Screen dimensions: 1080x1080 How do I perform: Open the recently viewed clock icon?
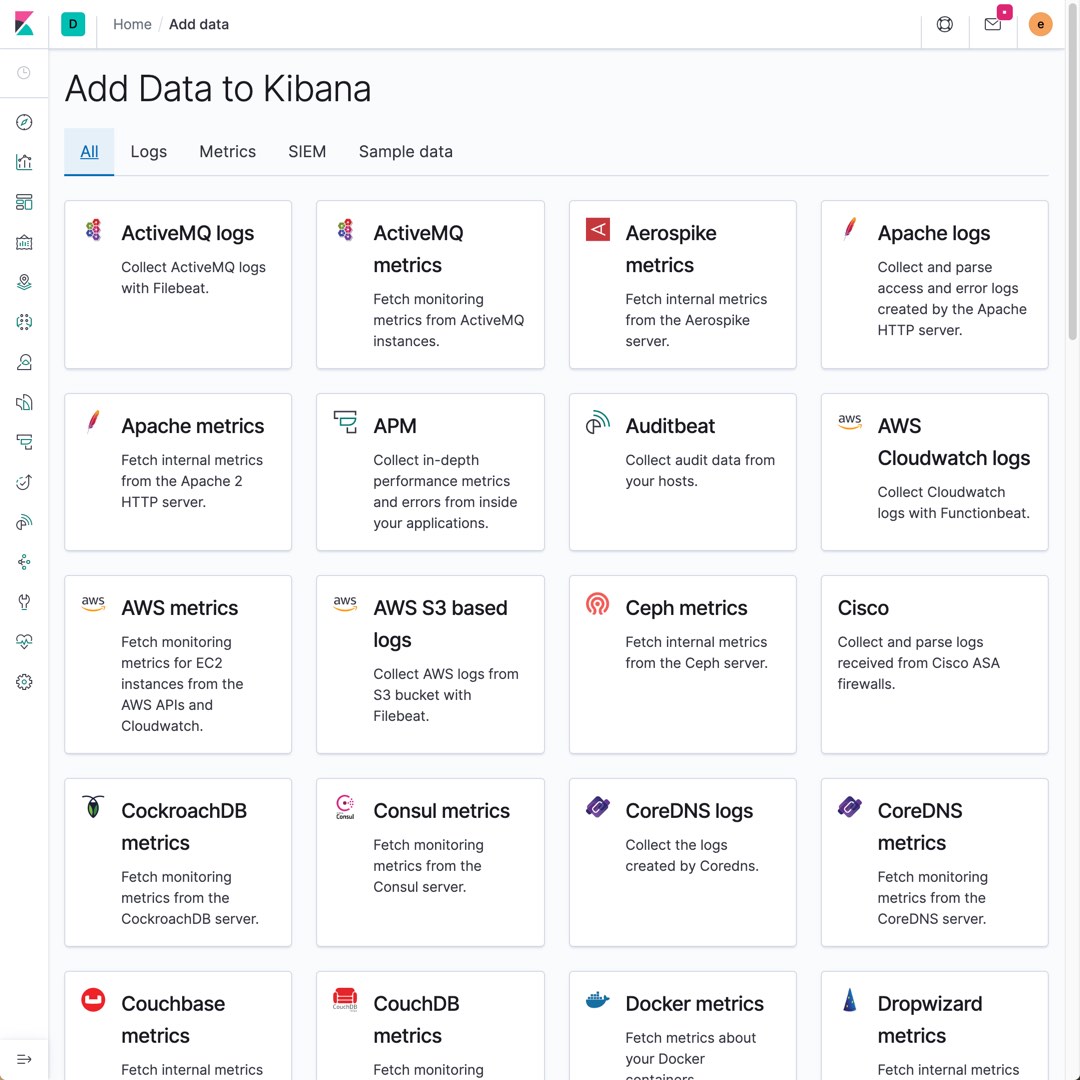pos(24,73)
